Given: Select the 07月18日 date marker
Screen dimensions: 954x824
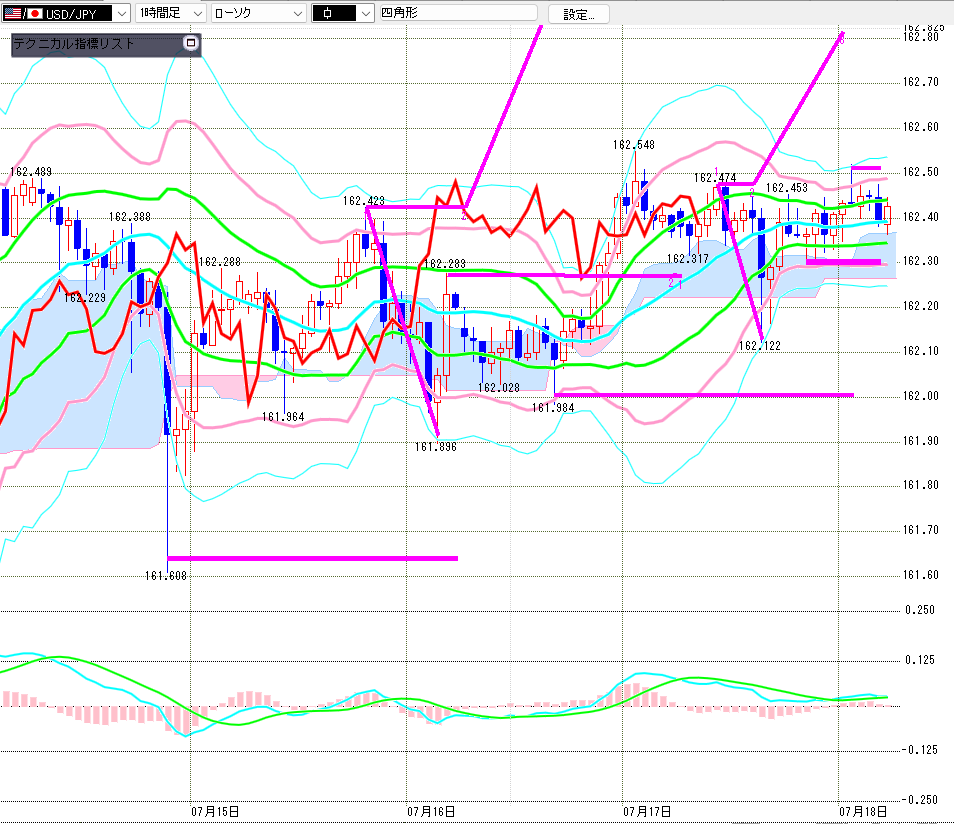Looking at the screenshot, I should pyautogui.click(x=863, y=811).
